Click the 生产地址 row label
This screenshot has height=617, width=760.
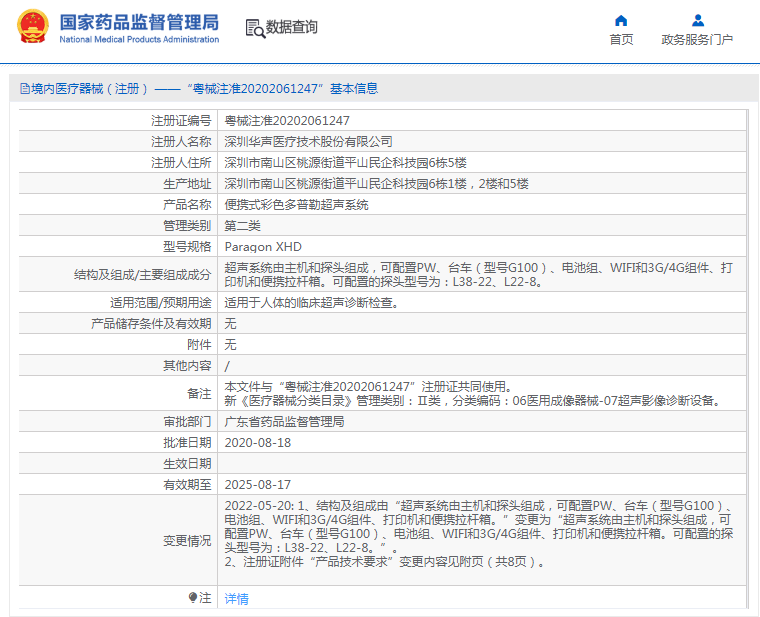[187, 184]
